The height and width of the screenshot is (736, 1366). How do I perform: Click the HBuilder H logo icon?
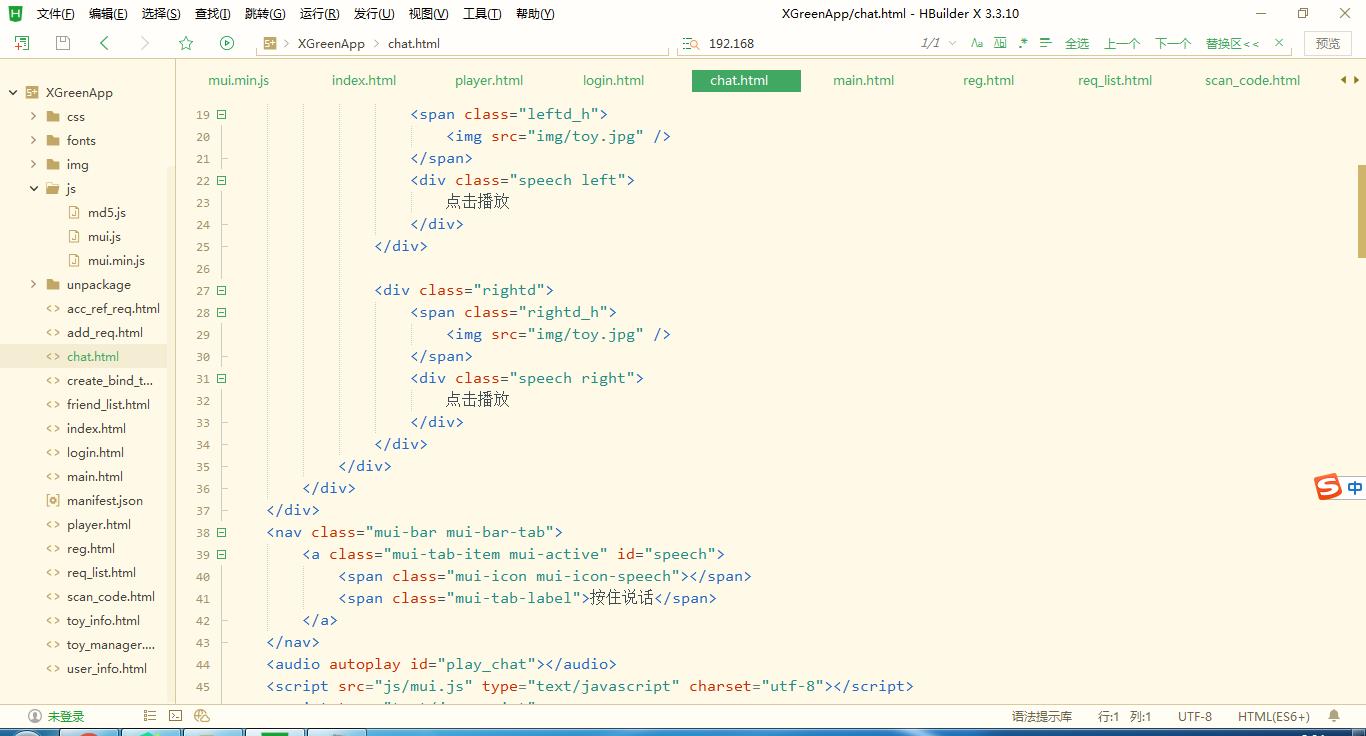pos(15,13)
